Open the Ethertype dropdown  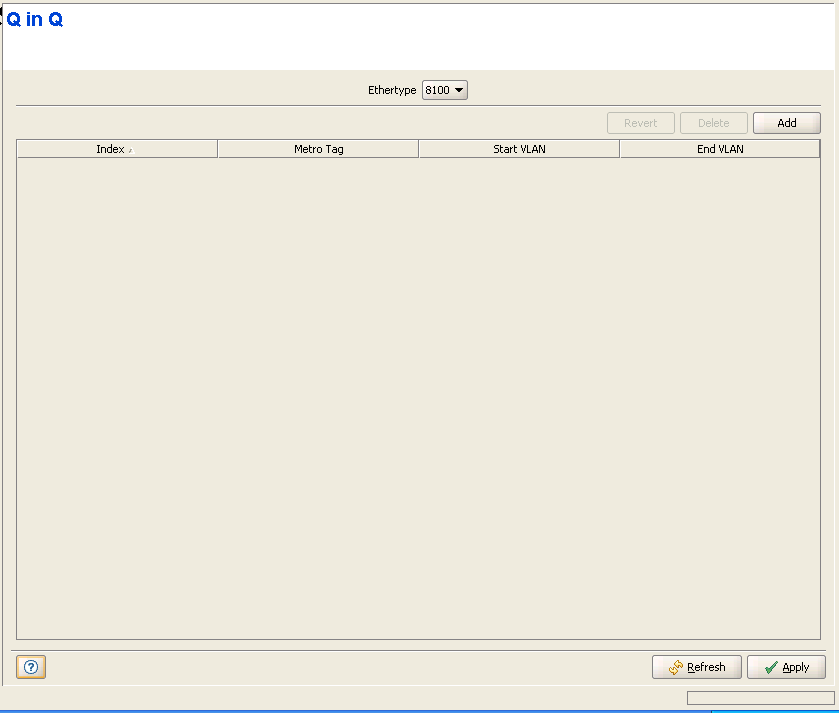pyautogui.click(x=445, y=90)
